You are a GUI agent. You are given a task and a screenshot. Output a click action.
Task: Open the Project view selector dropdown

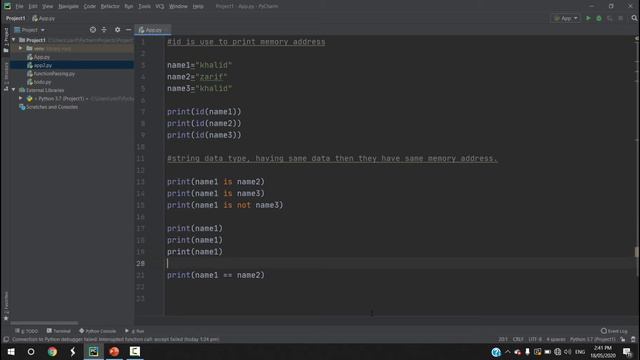click(x=29, y=30)
